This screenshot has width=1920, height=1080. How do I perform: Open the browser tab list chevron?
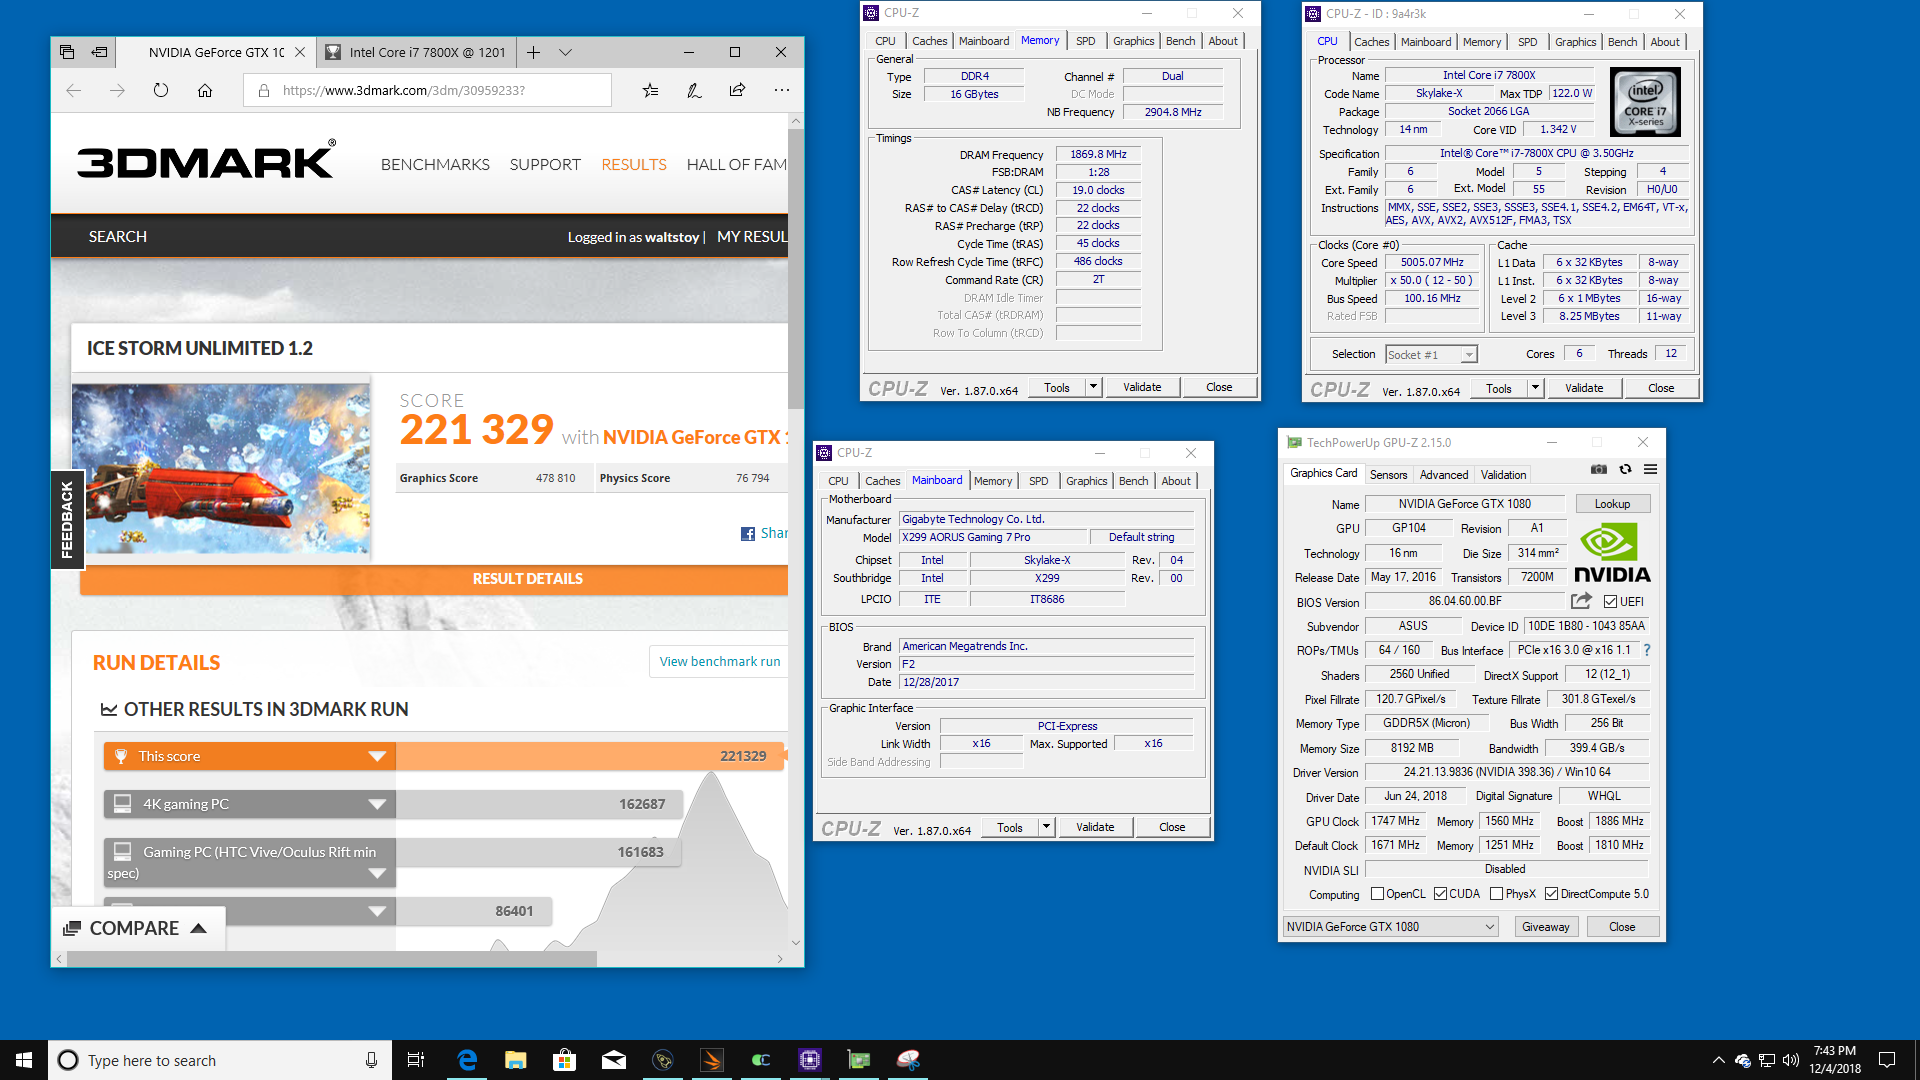tap(565, 52)
